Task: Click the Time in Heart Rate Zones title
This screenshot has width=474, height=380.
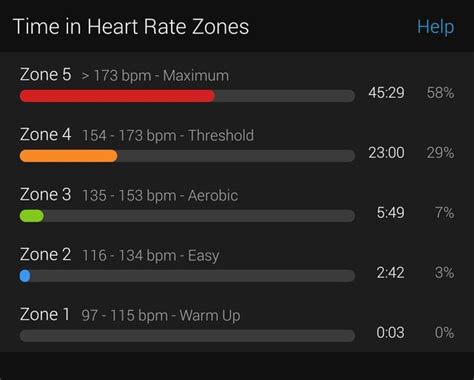Action: pos(131,27)
